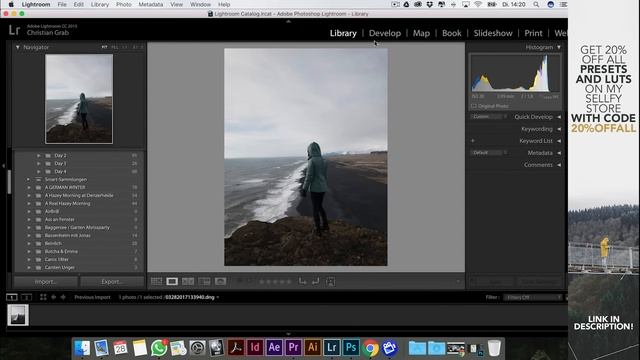Launch After Effects from the Dock

point(274,348)
